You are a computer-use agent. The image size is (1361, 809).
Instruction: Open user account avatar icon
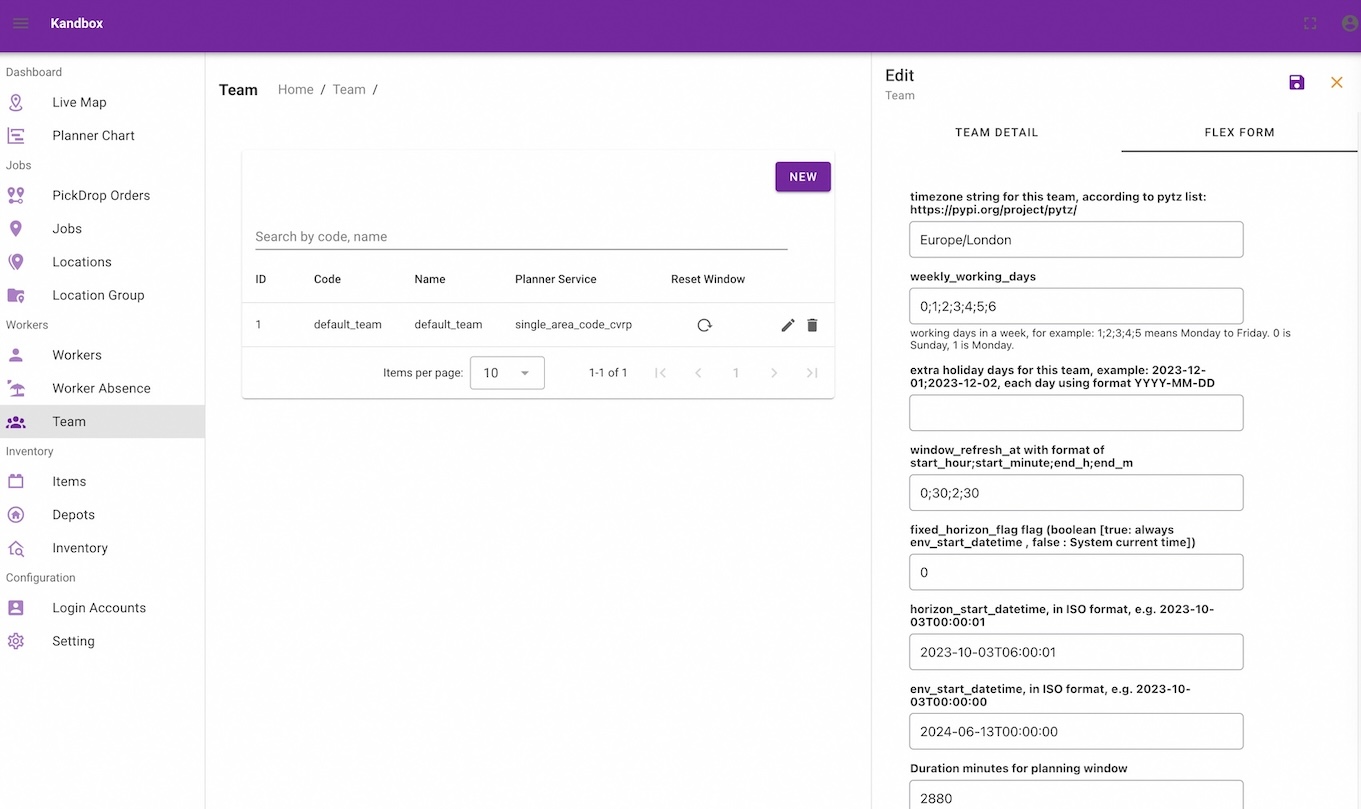[x=1349, y=23]
